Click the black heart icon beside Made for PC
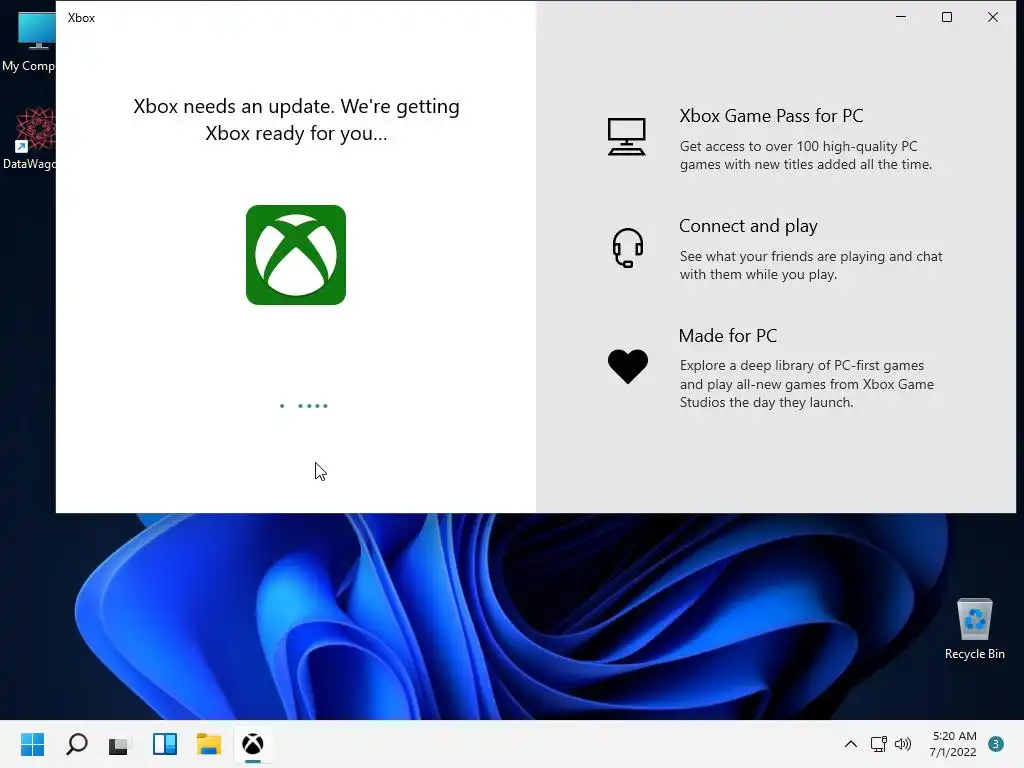 coord(628,366)
